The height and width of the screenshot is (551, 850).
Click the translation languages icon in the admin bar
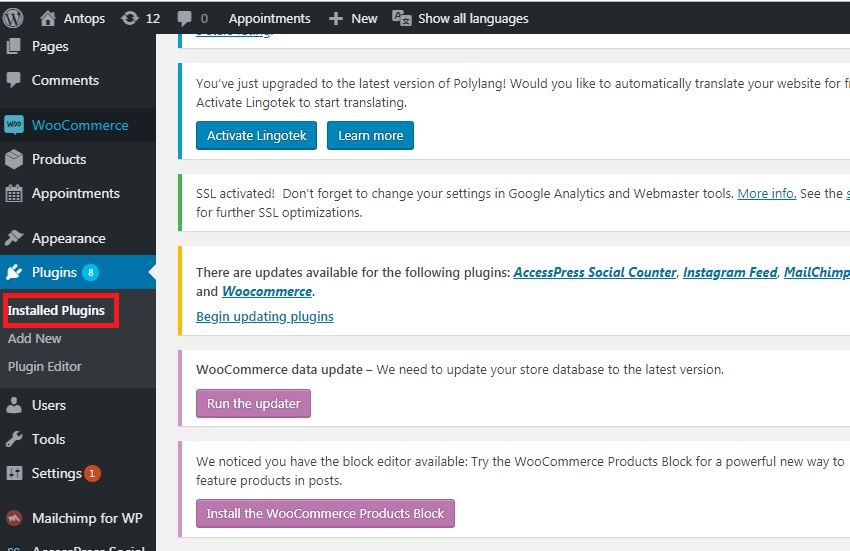[402, 18]
